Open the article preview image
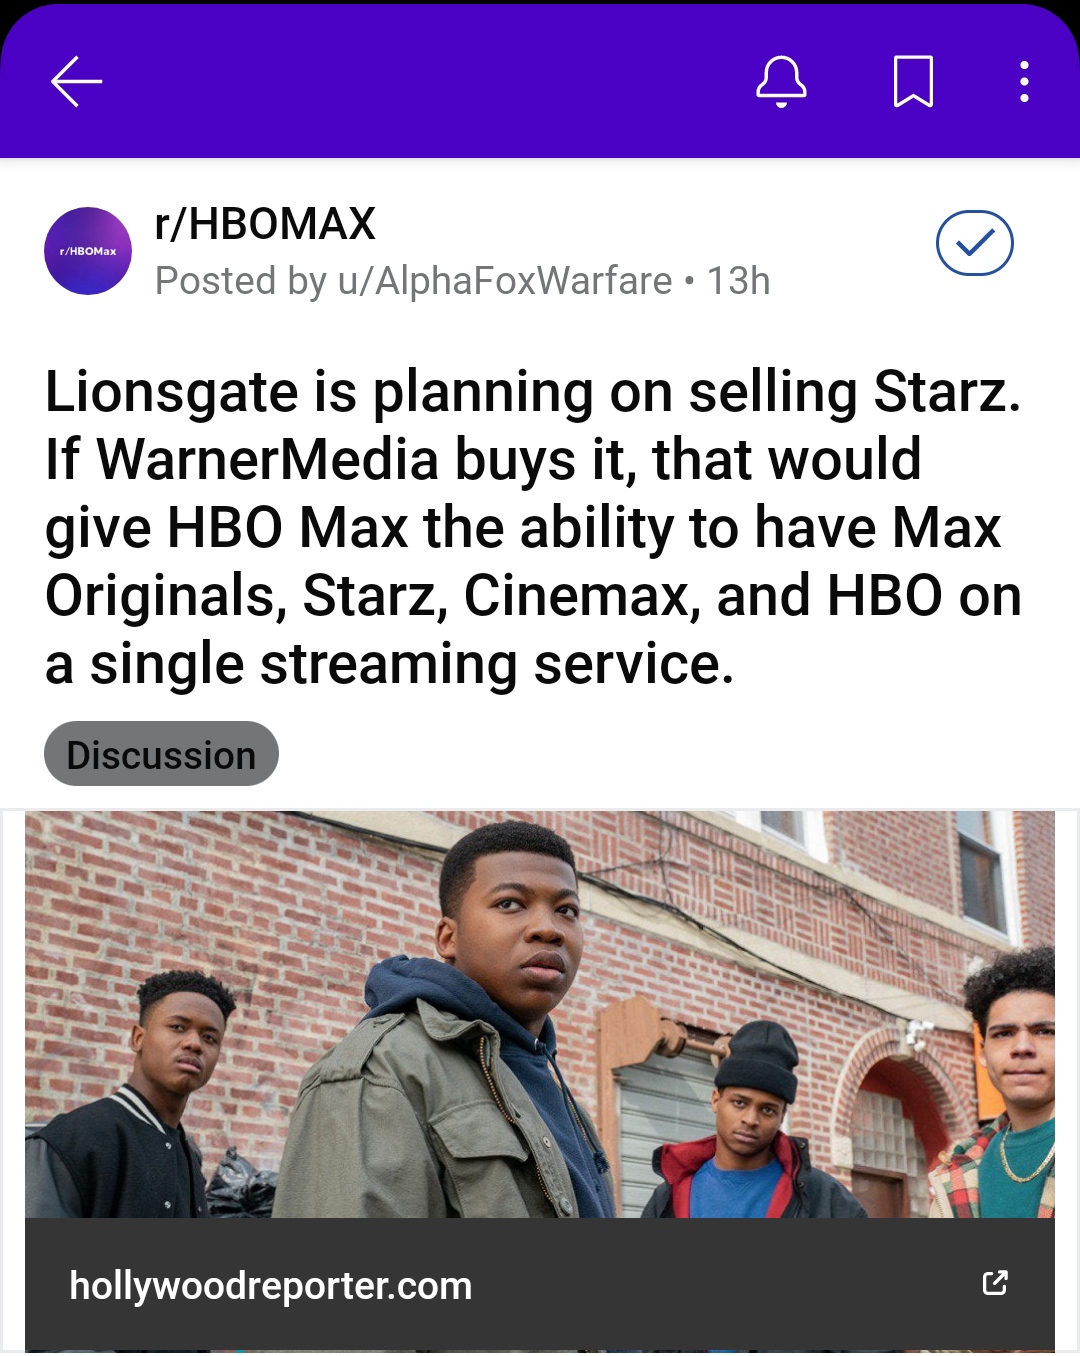Screen dimensions: 1080x1356 tap(540, 1014)
